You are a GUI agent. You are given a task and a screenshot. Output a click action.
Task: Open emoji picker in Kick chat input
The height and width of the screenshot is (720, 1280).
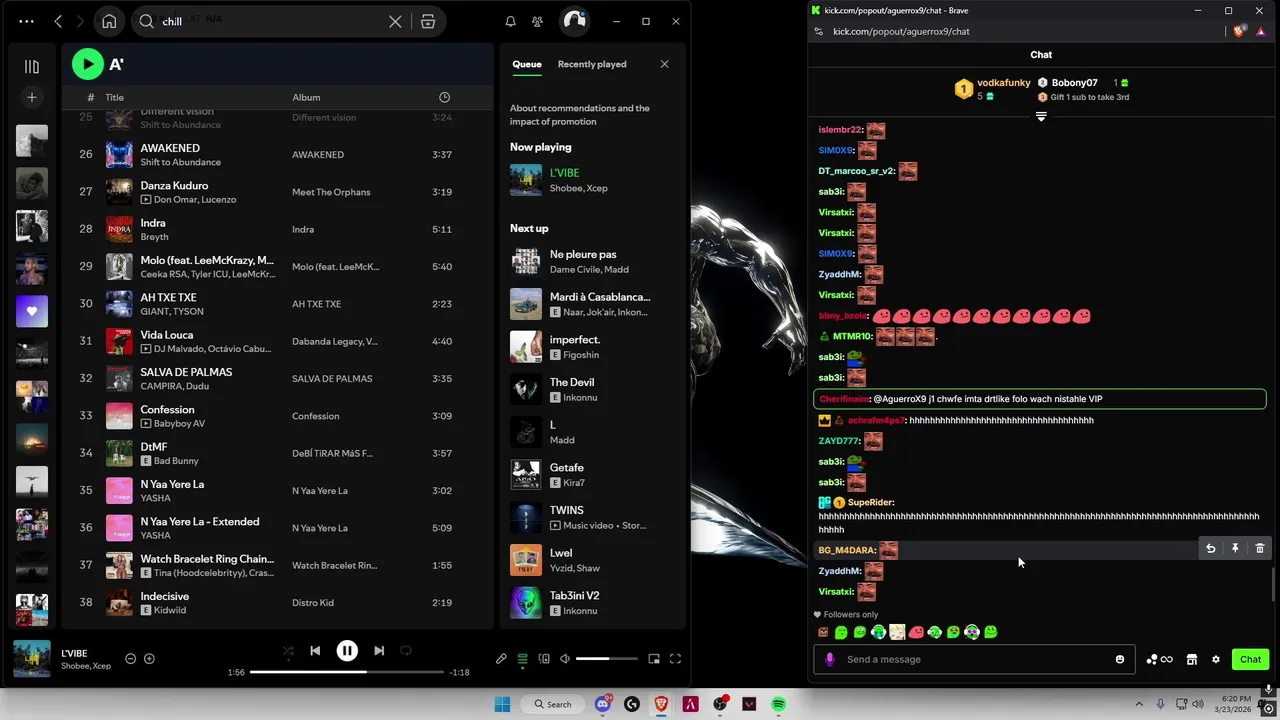[1120, 659]
